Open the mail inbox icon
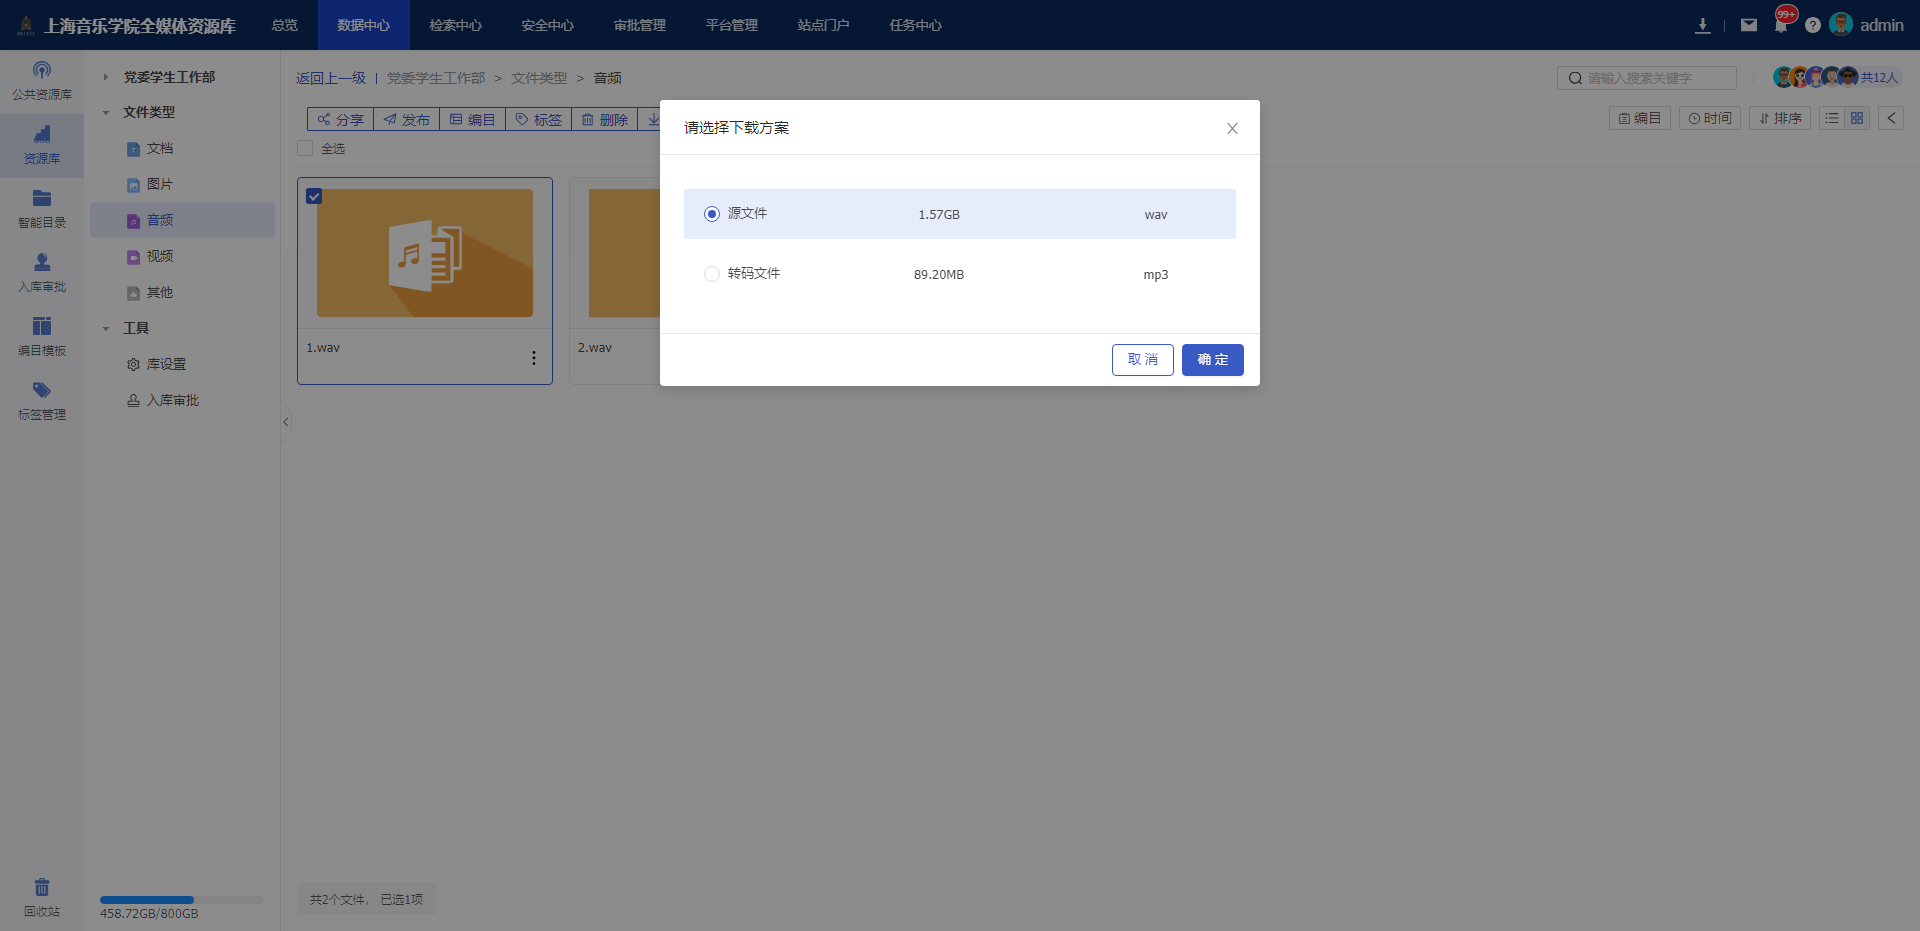Viewport: 1920px width, 931px height. pyautogui.click(x=1748, y=25)
